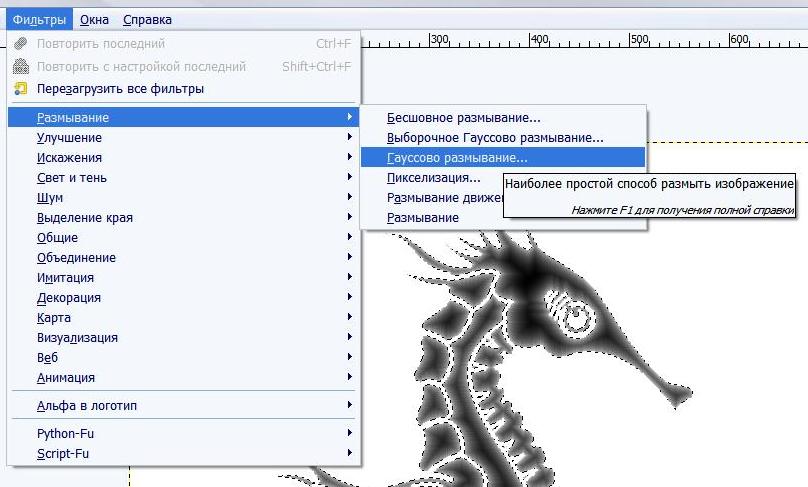The height and width of the screenshot is (487, 808).
Task: Open the Фильтры menu
Action: [39, 20]
